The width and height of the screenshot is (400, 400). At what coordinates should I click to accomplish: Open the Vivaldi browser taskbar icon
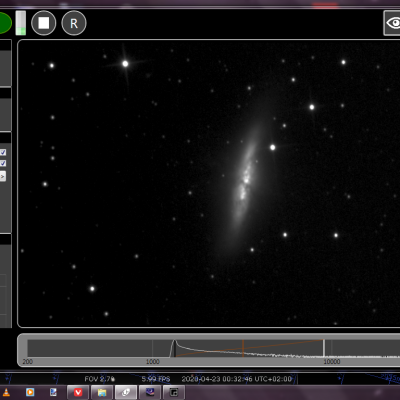(78, 392)
